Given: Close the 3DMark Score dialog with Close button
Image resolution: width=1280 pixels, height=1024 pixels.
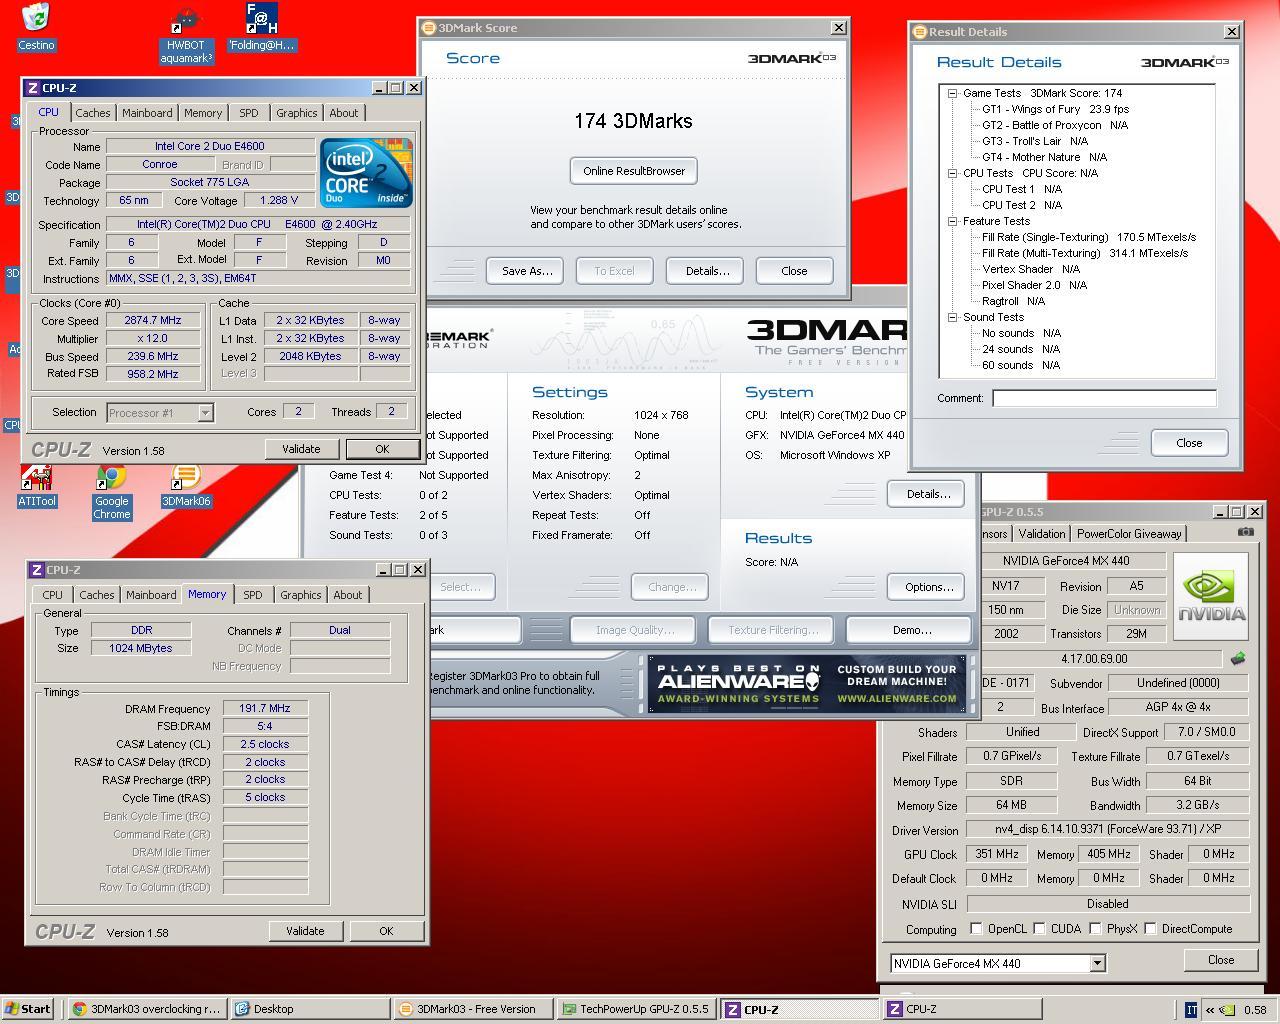Looking at the screenshot, I should [x=794, y=271].
